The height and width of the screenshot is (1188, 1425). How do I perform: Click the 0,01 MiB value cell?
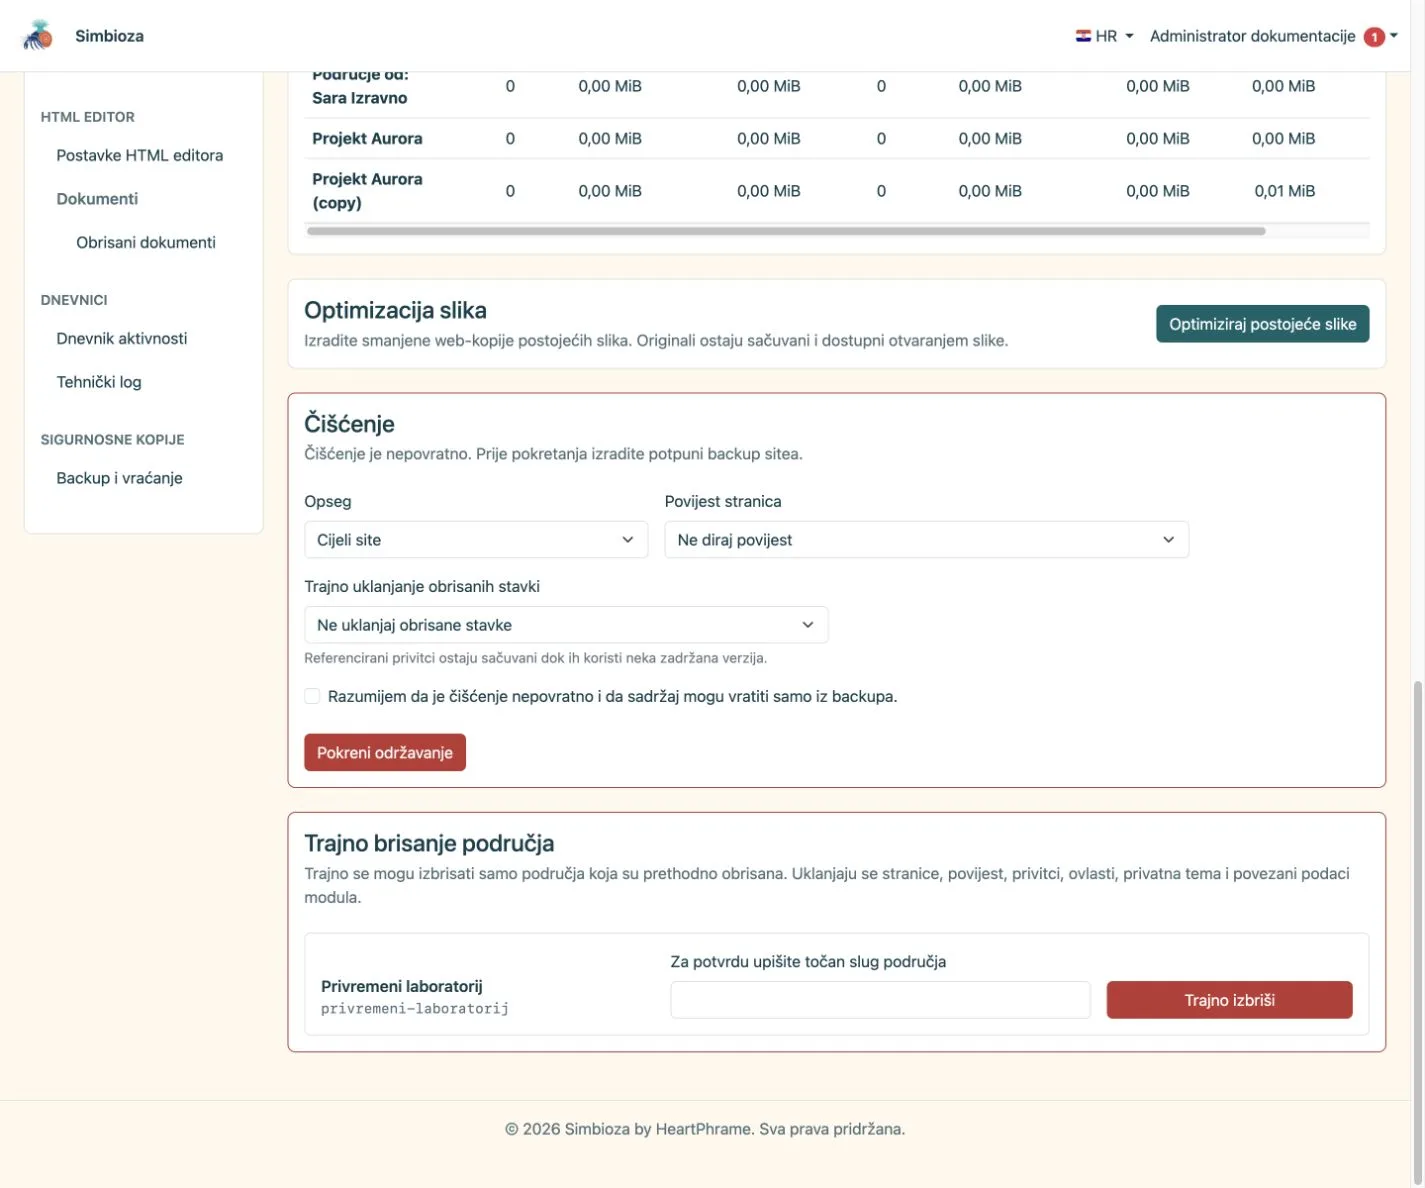(1285, 191)
